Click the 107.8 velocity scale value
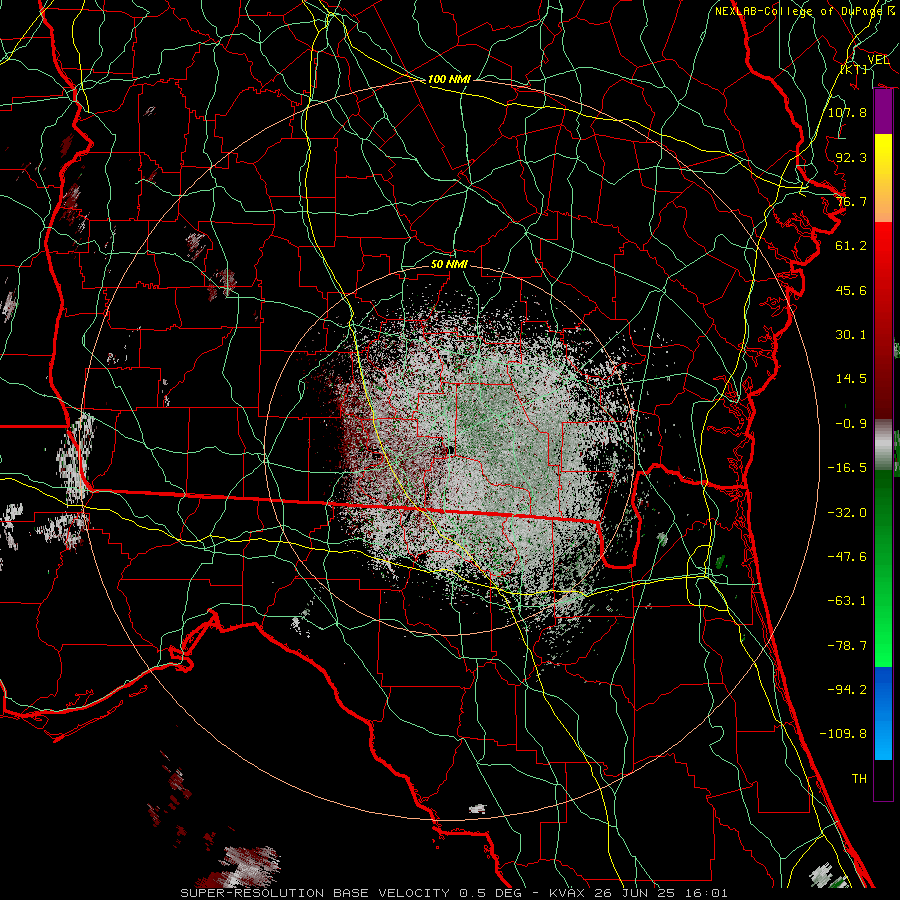 (847, 112)
